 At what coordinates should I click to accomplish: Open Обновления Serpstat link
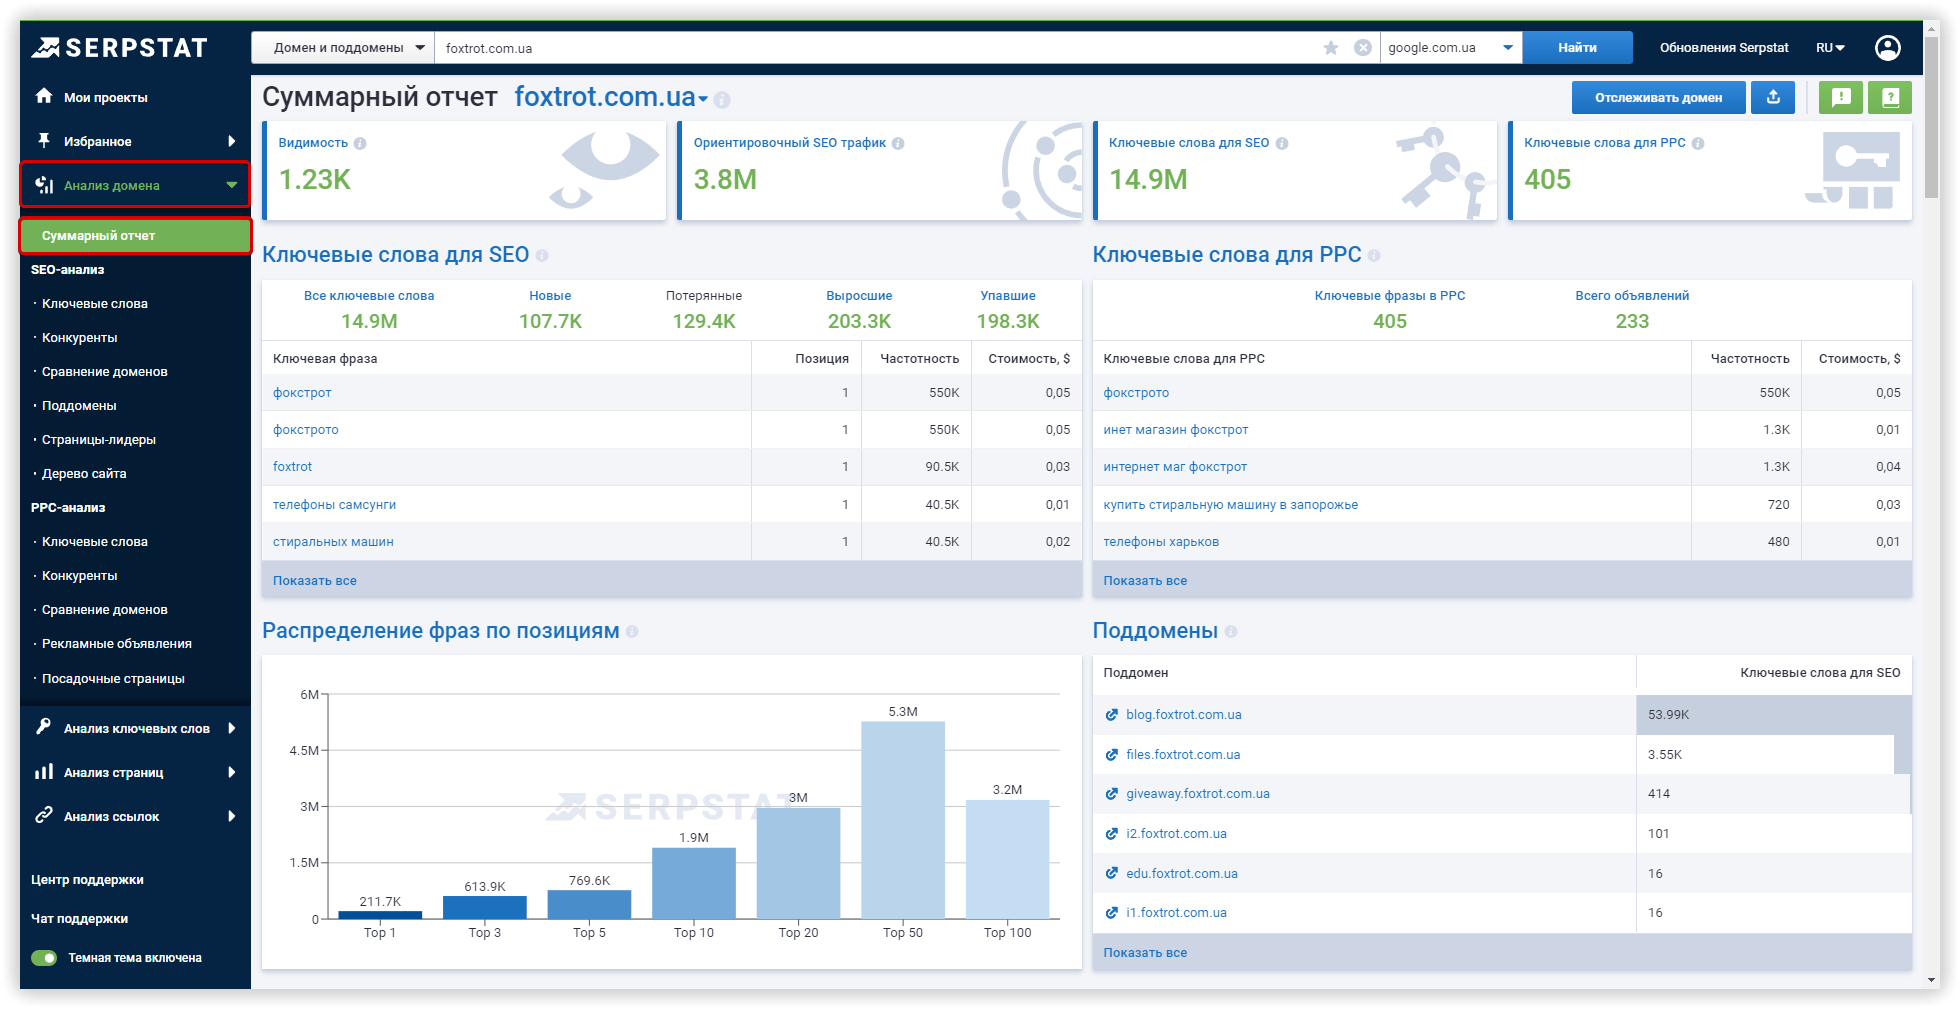click(x=1724, y=47)
